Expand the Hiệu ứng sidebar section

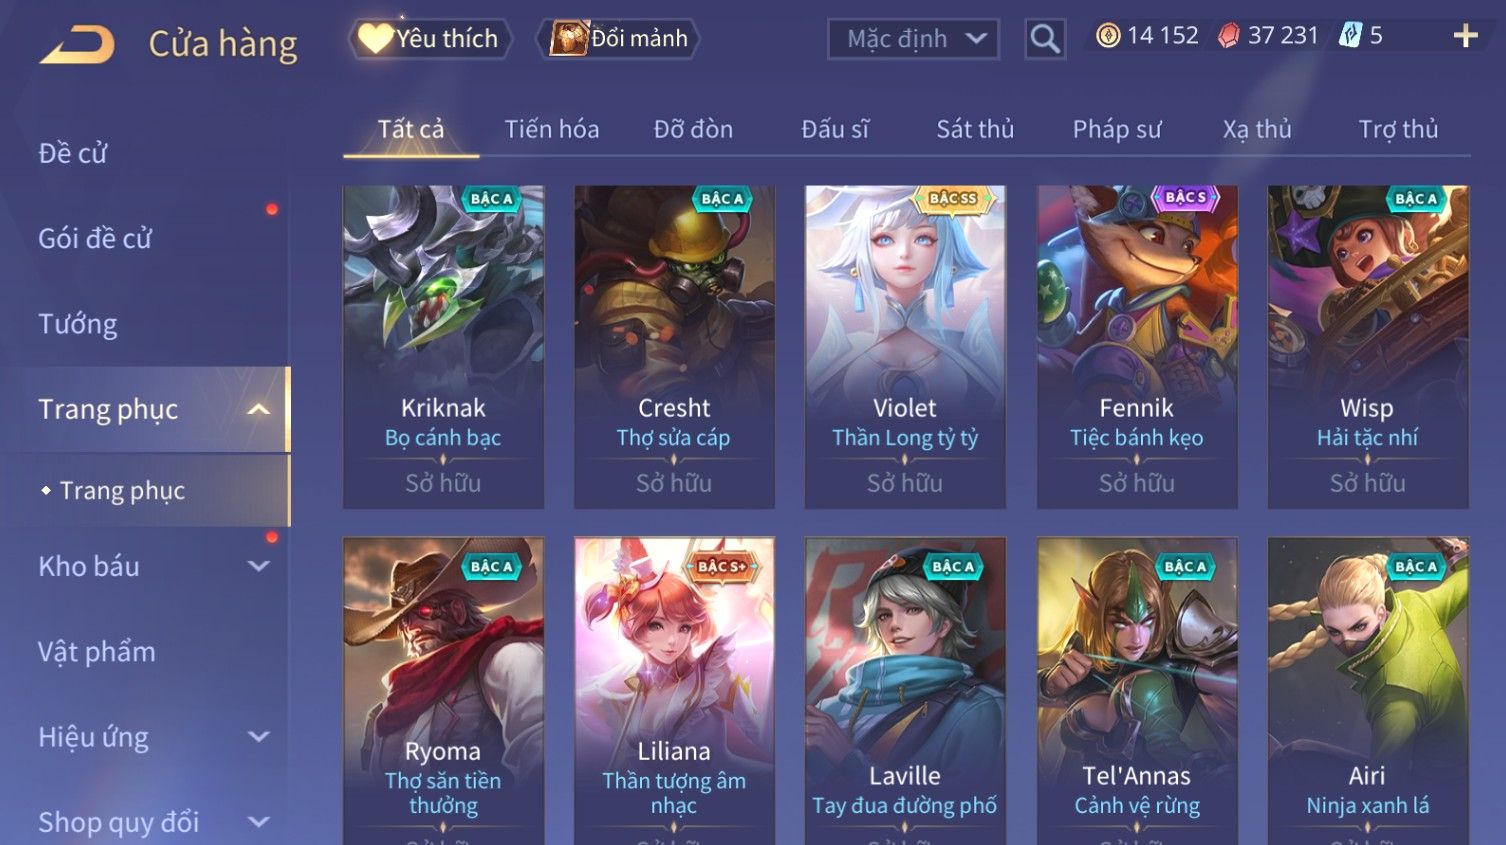(x=259, y=737)
